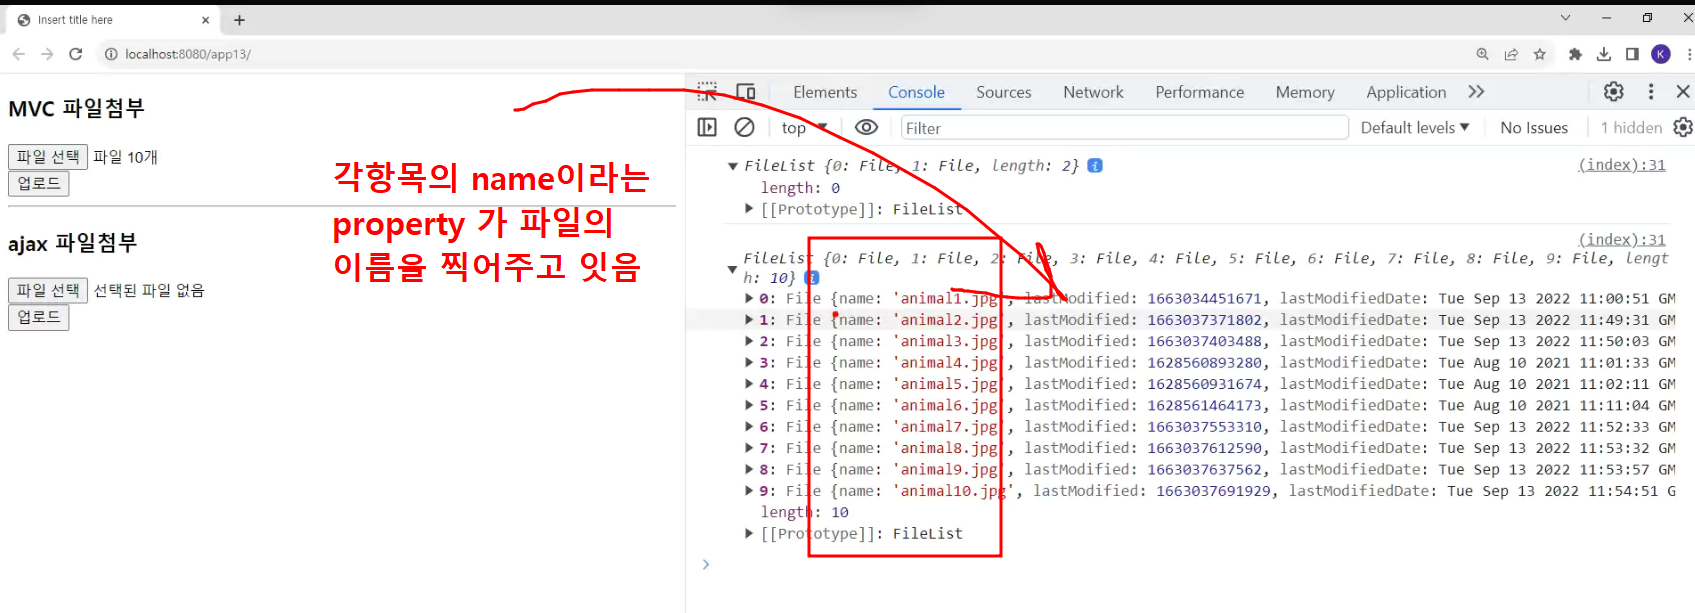Expand File entry 3 animal4.jpg
Image resolution: width=1695 pixels, height=613 pixels.
pos(749,363)
